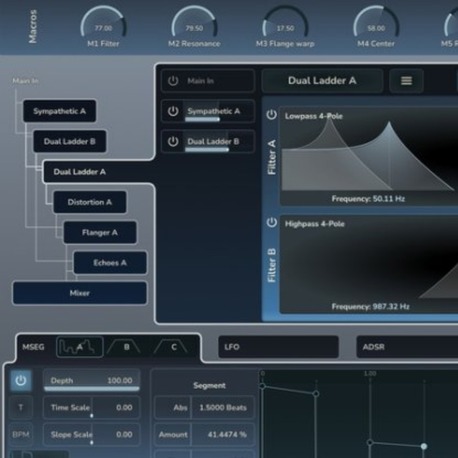This screenshot has height=458, width=458.
Task: Open the LFO panel
Action: coord(278,347)
